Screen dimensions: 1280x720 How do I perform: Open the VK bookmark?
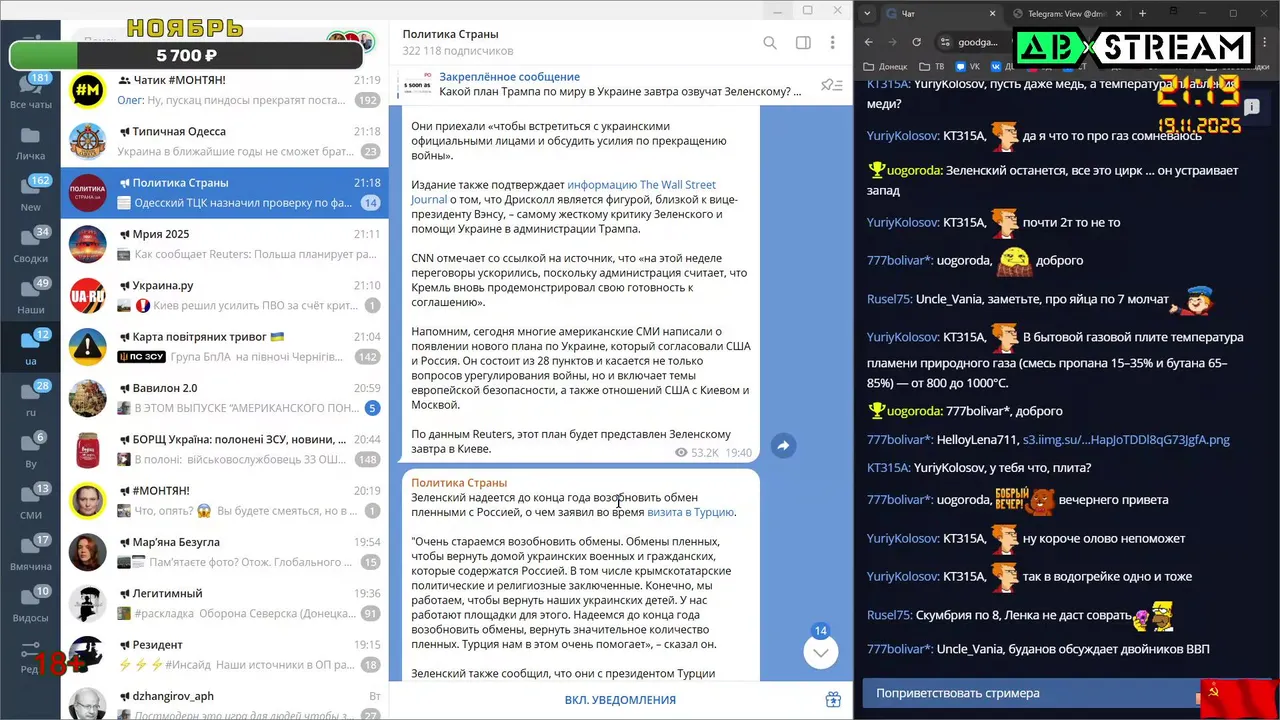tap(967, 67)
